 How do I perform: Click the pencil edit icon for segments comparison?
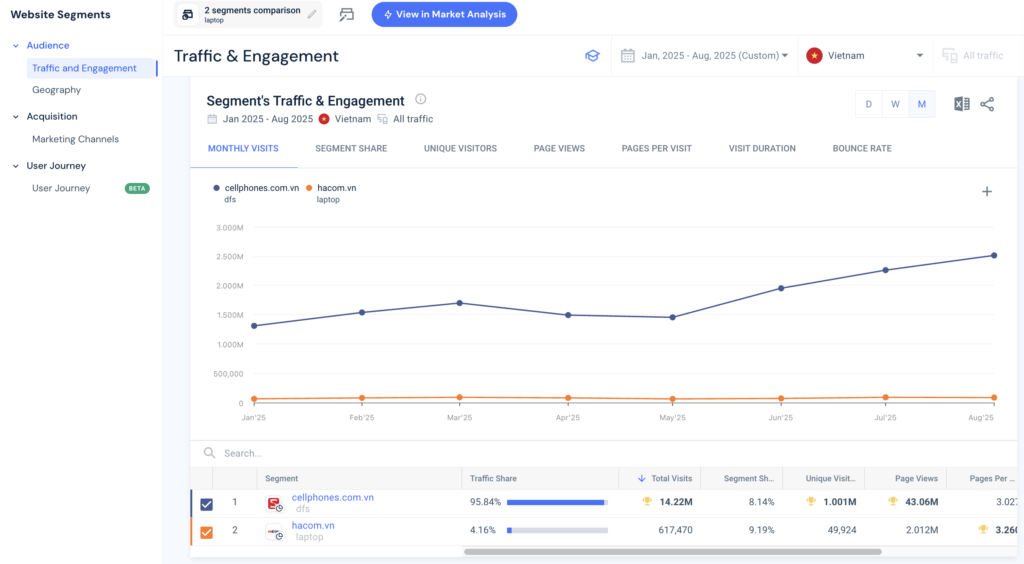[312, 15]
